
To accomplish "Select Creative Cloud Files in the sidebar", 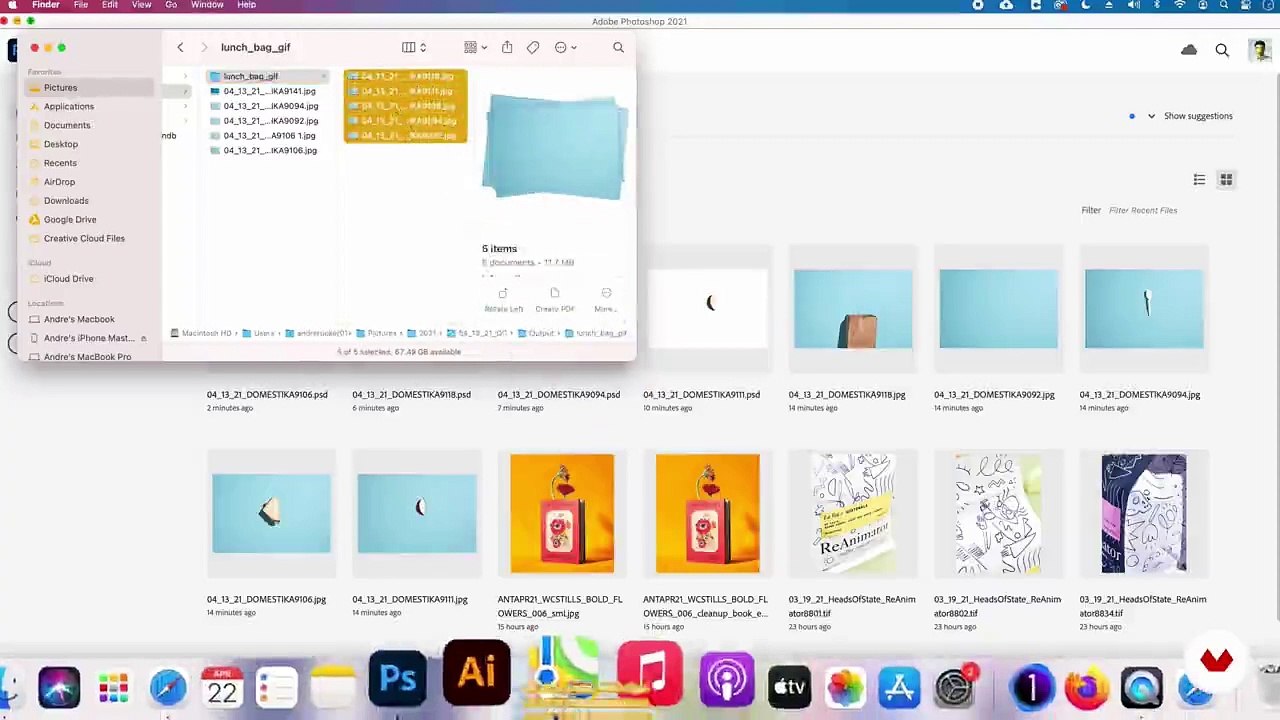I will (84, 238).
